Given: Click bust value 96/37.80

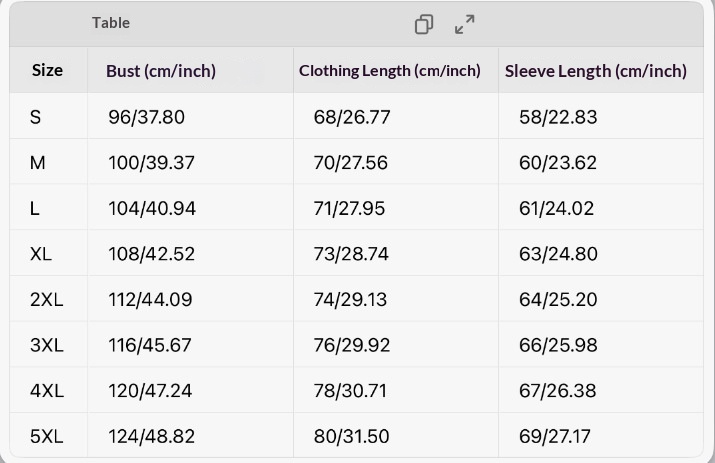Looking at the screenshot, I should 146,117.
